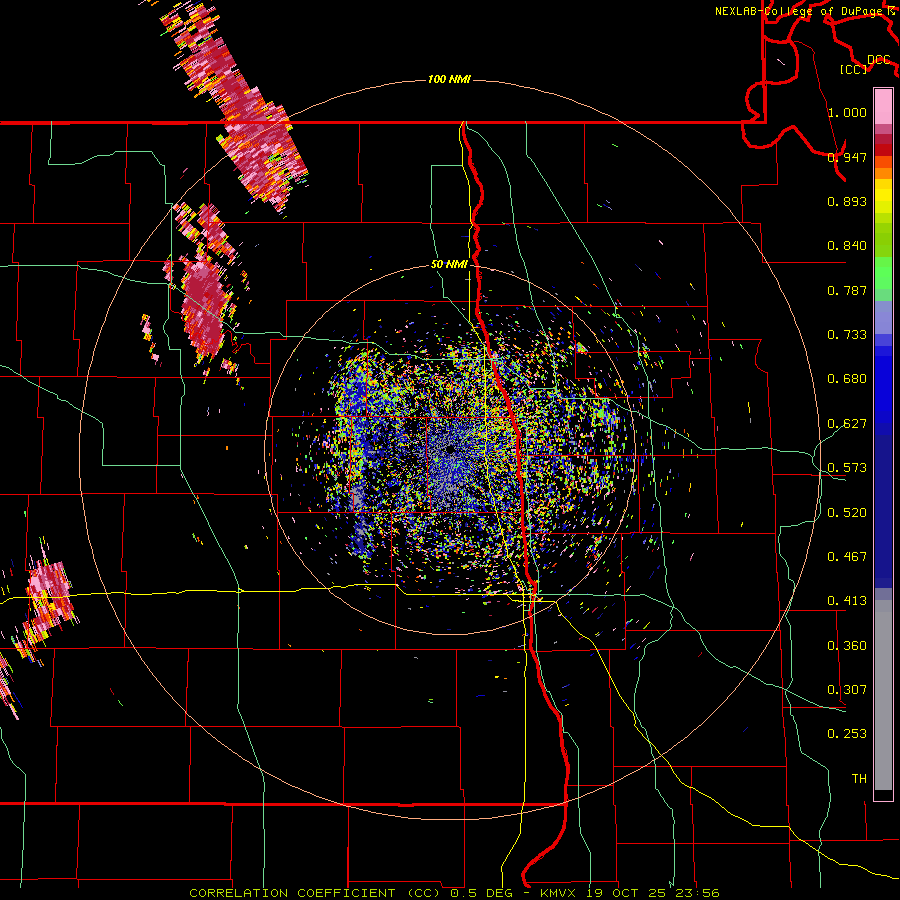This screenshot has height=900, width=900.
Task: Click the DCC [CC] legend title
Action: [866, 64]
